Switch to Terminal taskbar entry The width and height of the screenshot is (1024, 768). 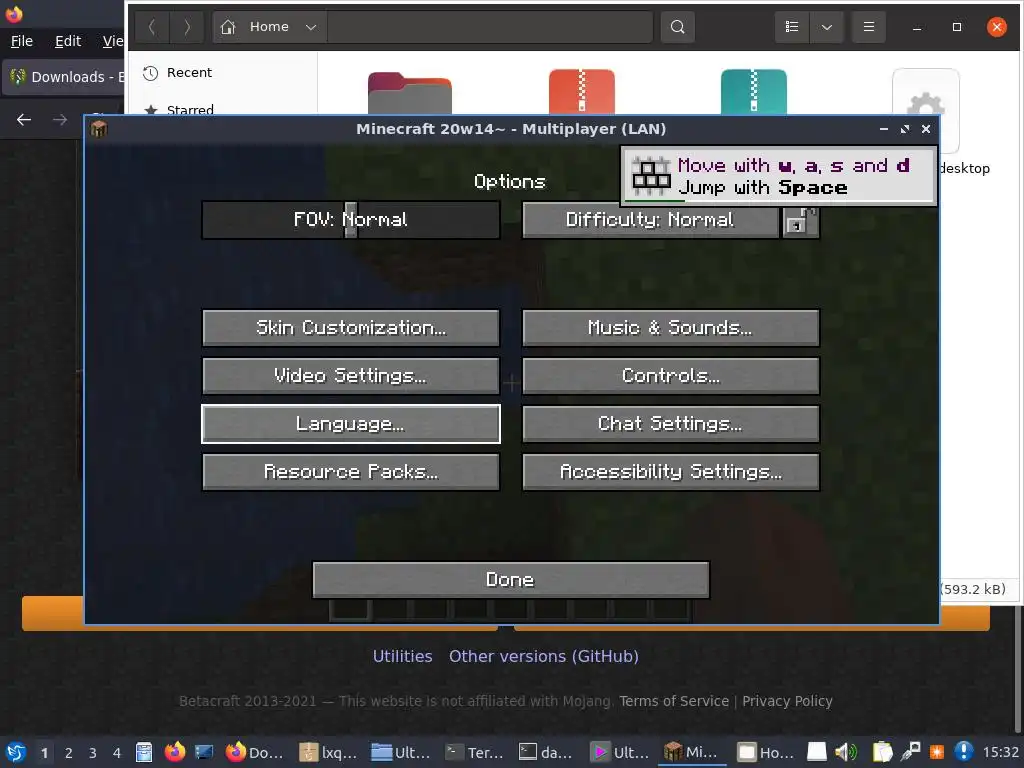[x=473, y=752]
